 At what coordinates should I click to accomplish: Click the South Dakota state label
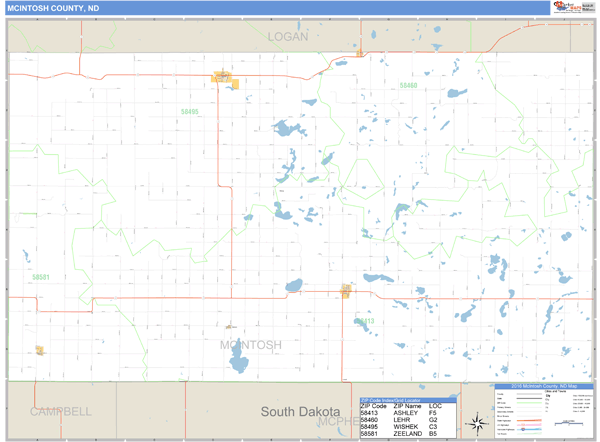point(300,411)
